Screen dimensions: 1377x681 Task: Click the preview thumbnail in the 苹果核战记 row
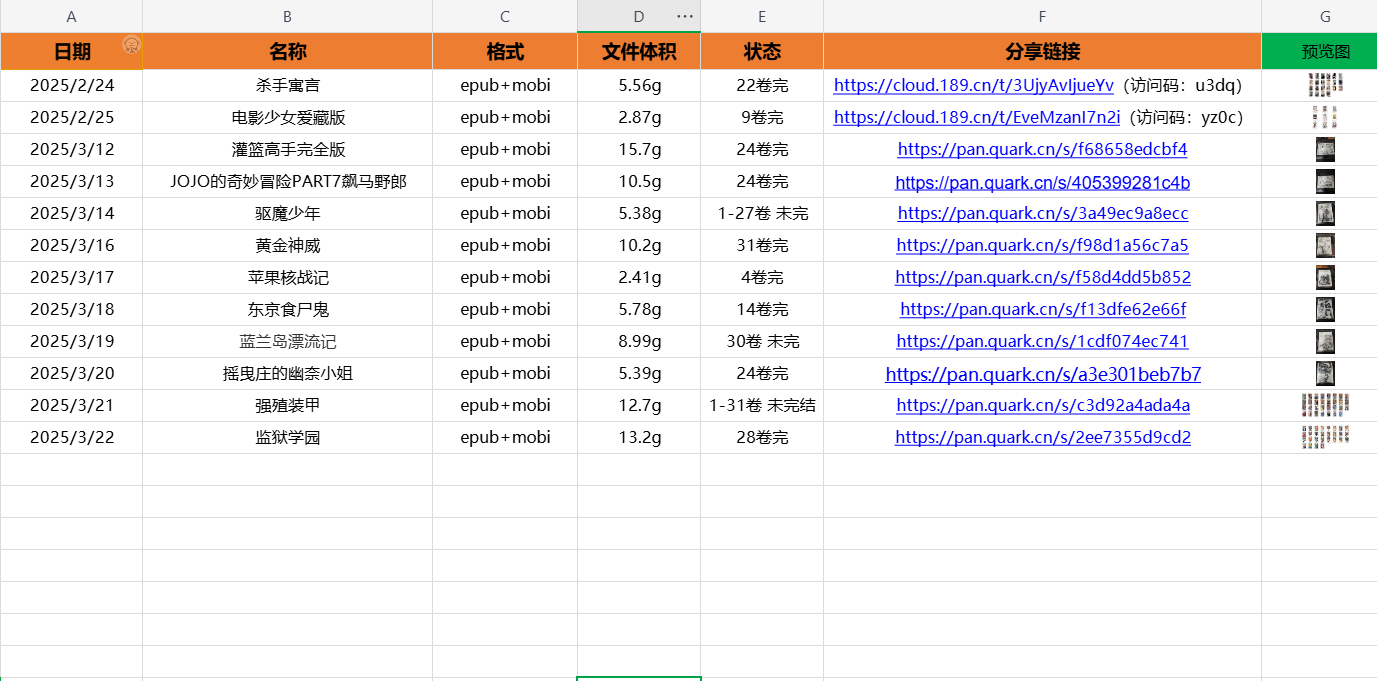coord(1325,278)
